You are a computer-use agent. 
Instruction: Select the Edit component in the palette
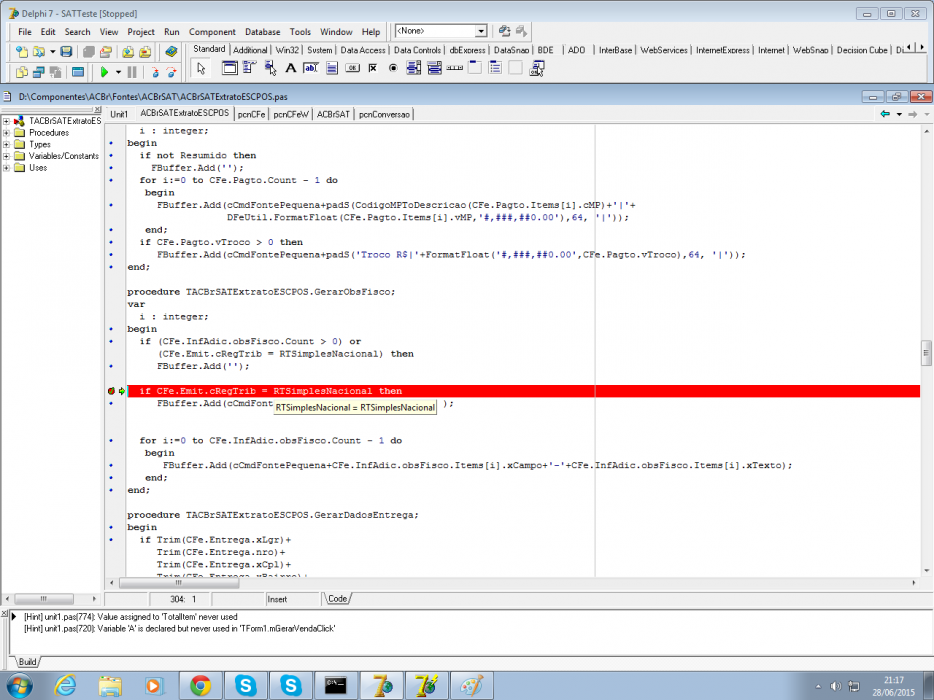pos(311,69)
